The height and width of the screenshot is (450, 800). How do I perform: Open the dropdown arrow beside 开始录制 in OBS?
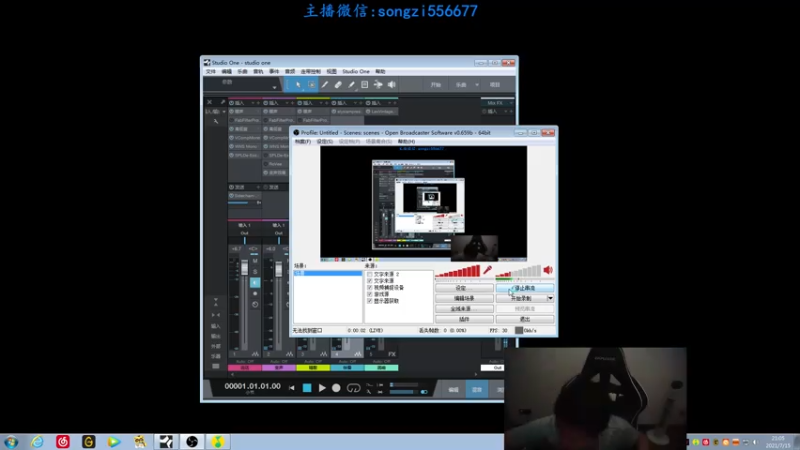point(550,298)
